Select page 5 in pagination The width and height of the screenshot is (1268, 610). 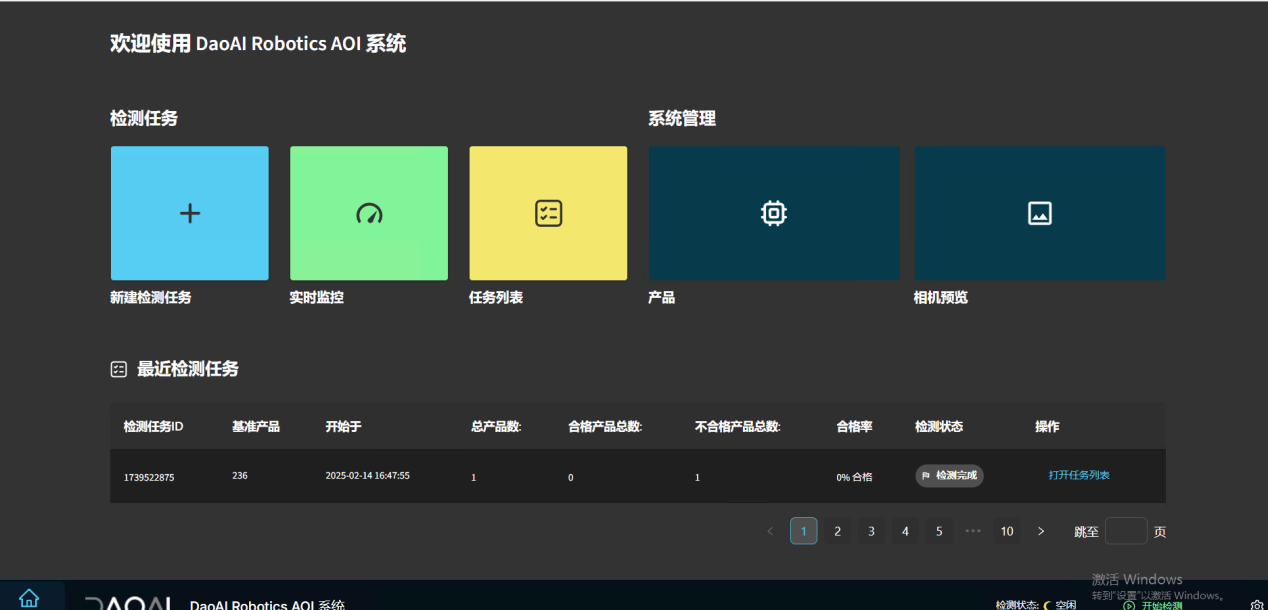(x=939, y=531)
